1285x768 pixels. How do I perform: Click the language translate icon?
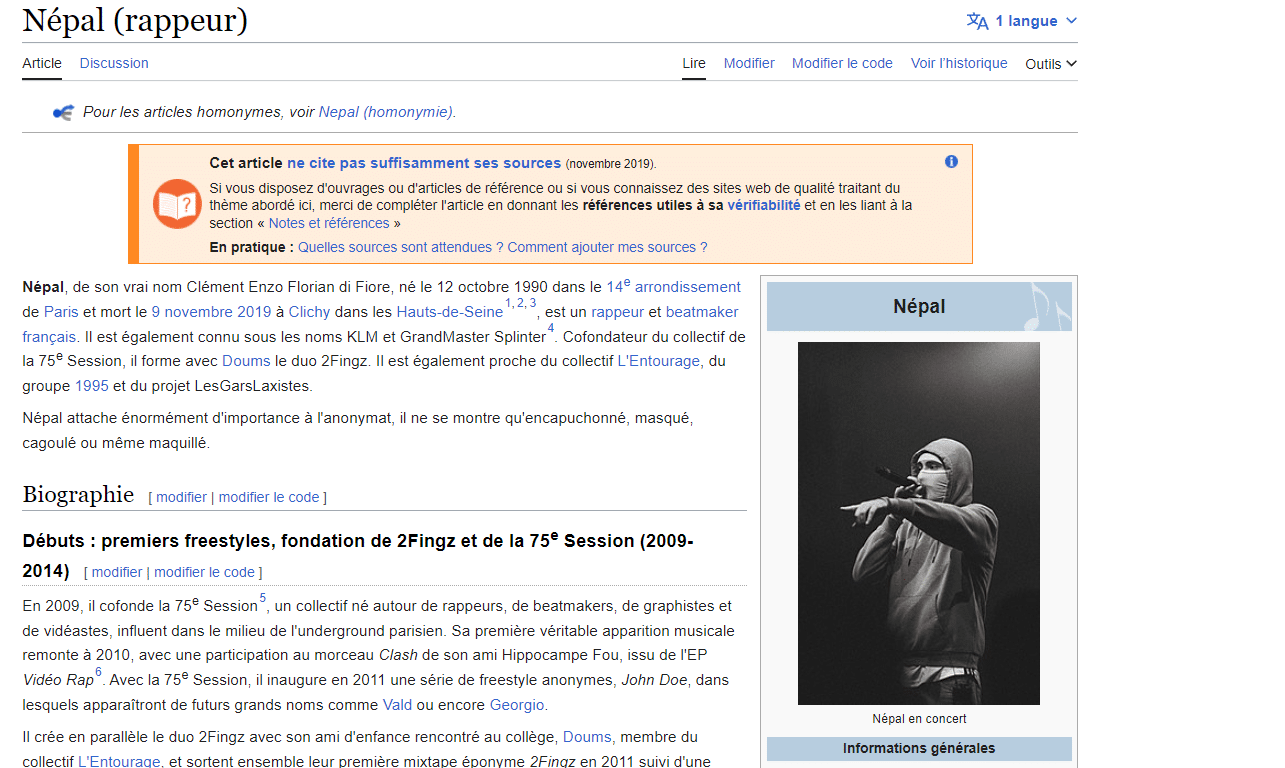[x=979, y=20]
